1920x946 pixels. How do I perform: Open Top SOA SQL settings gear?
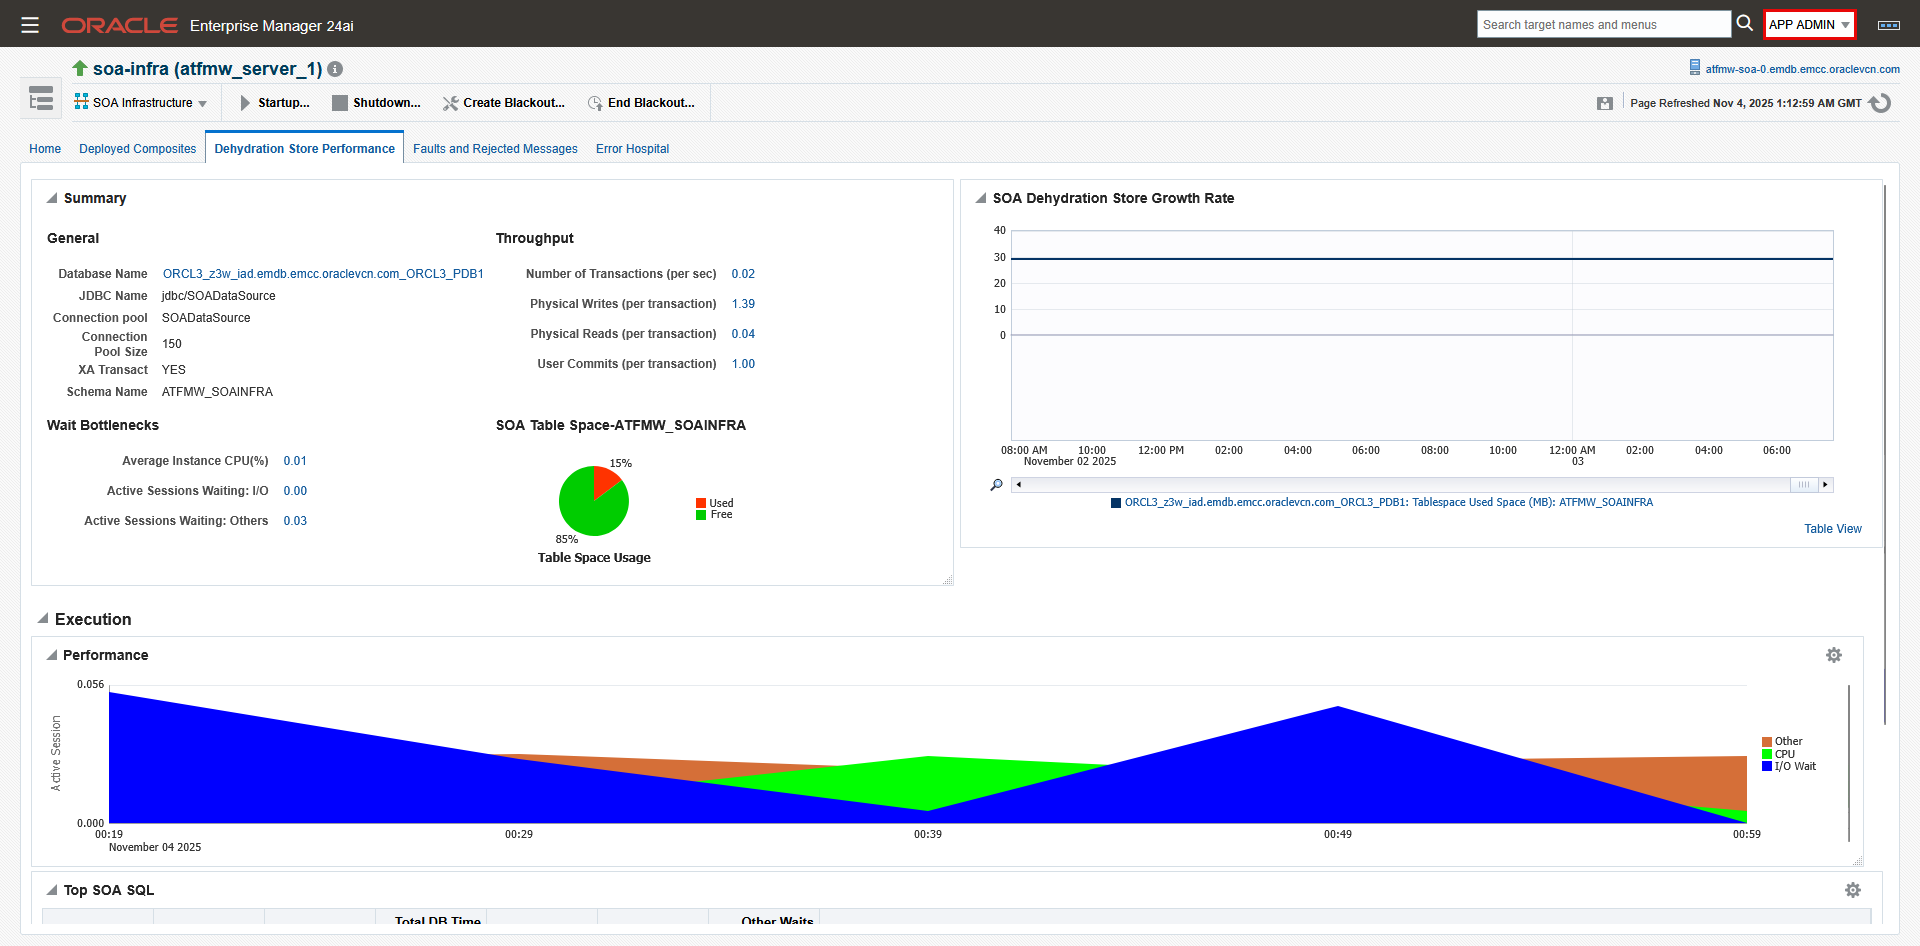[1852, 890]
